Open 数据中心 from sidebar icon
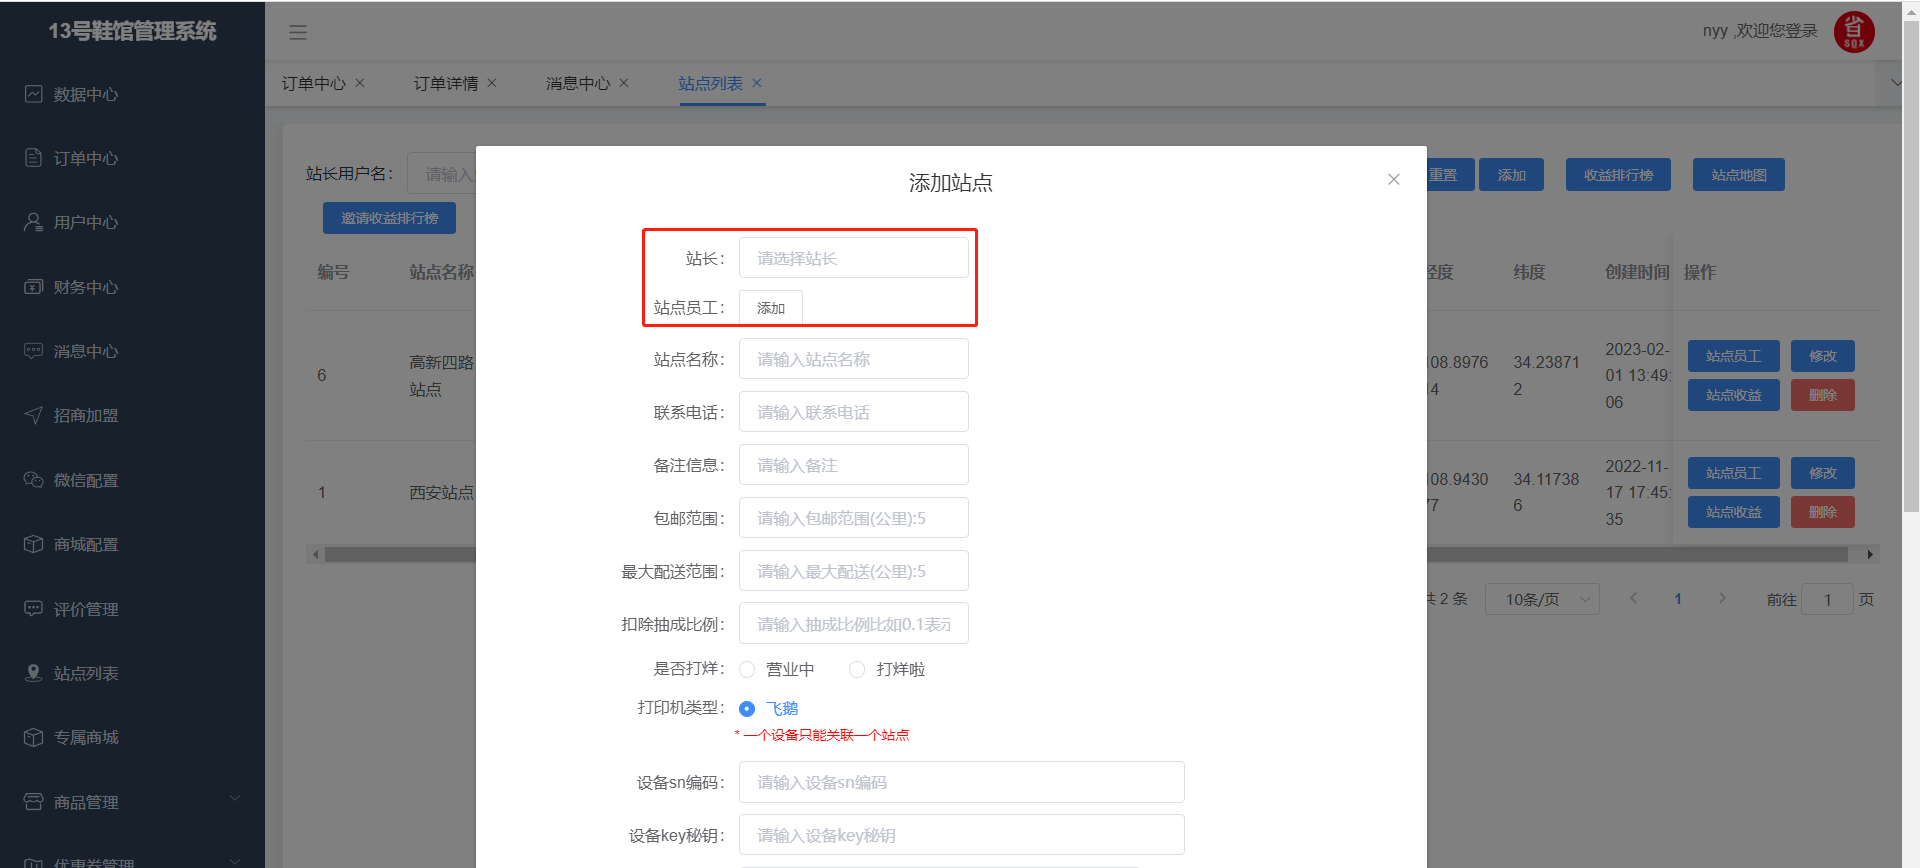This screenshot has height=868, width=1920. pyautogui.click(x=34, y=94)
